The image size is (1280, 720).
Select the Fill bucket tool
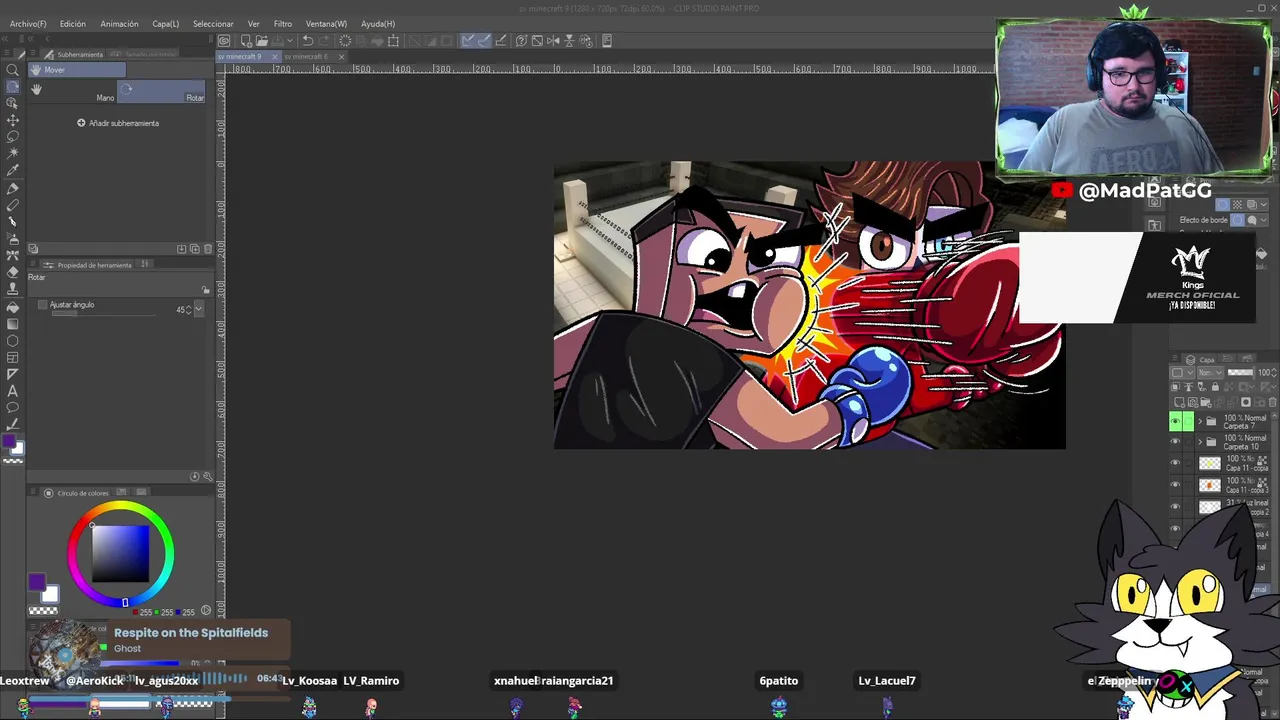coord(12,308)
